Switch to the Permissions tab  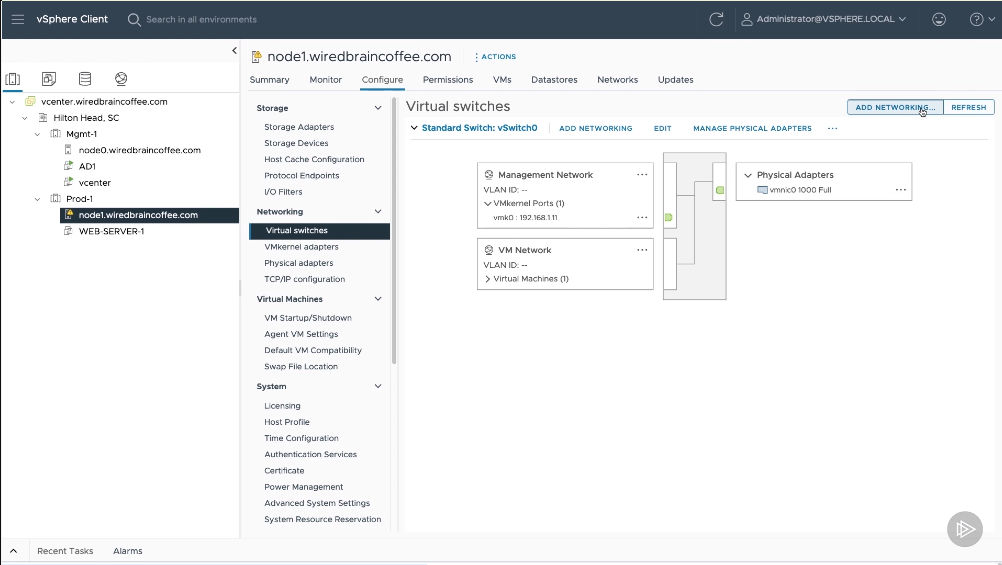(x=447, y=80)
